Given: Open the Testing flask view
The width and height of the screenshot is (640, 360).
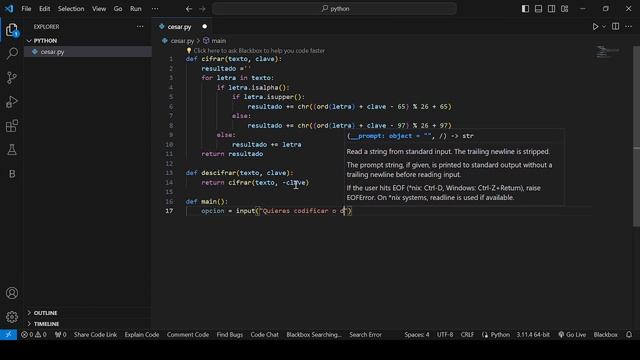Looking at the screenshot, I should (12, 150).
